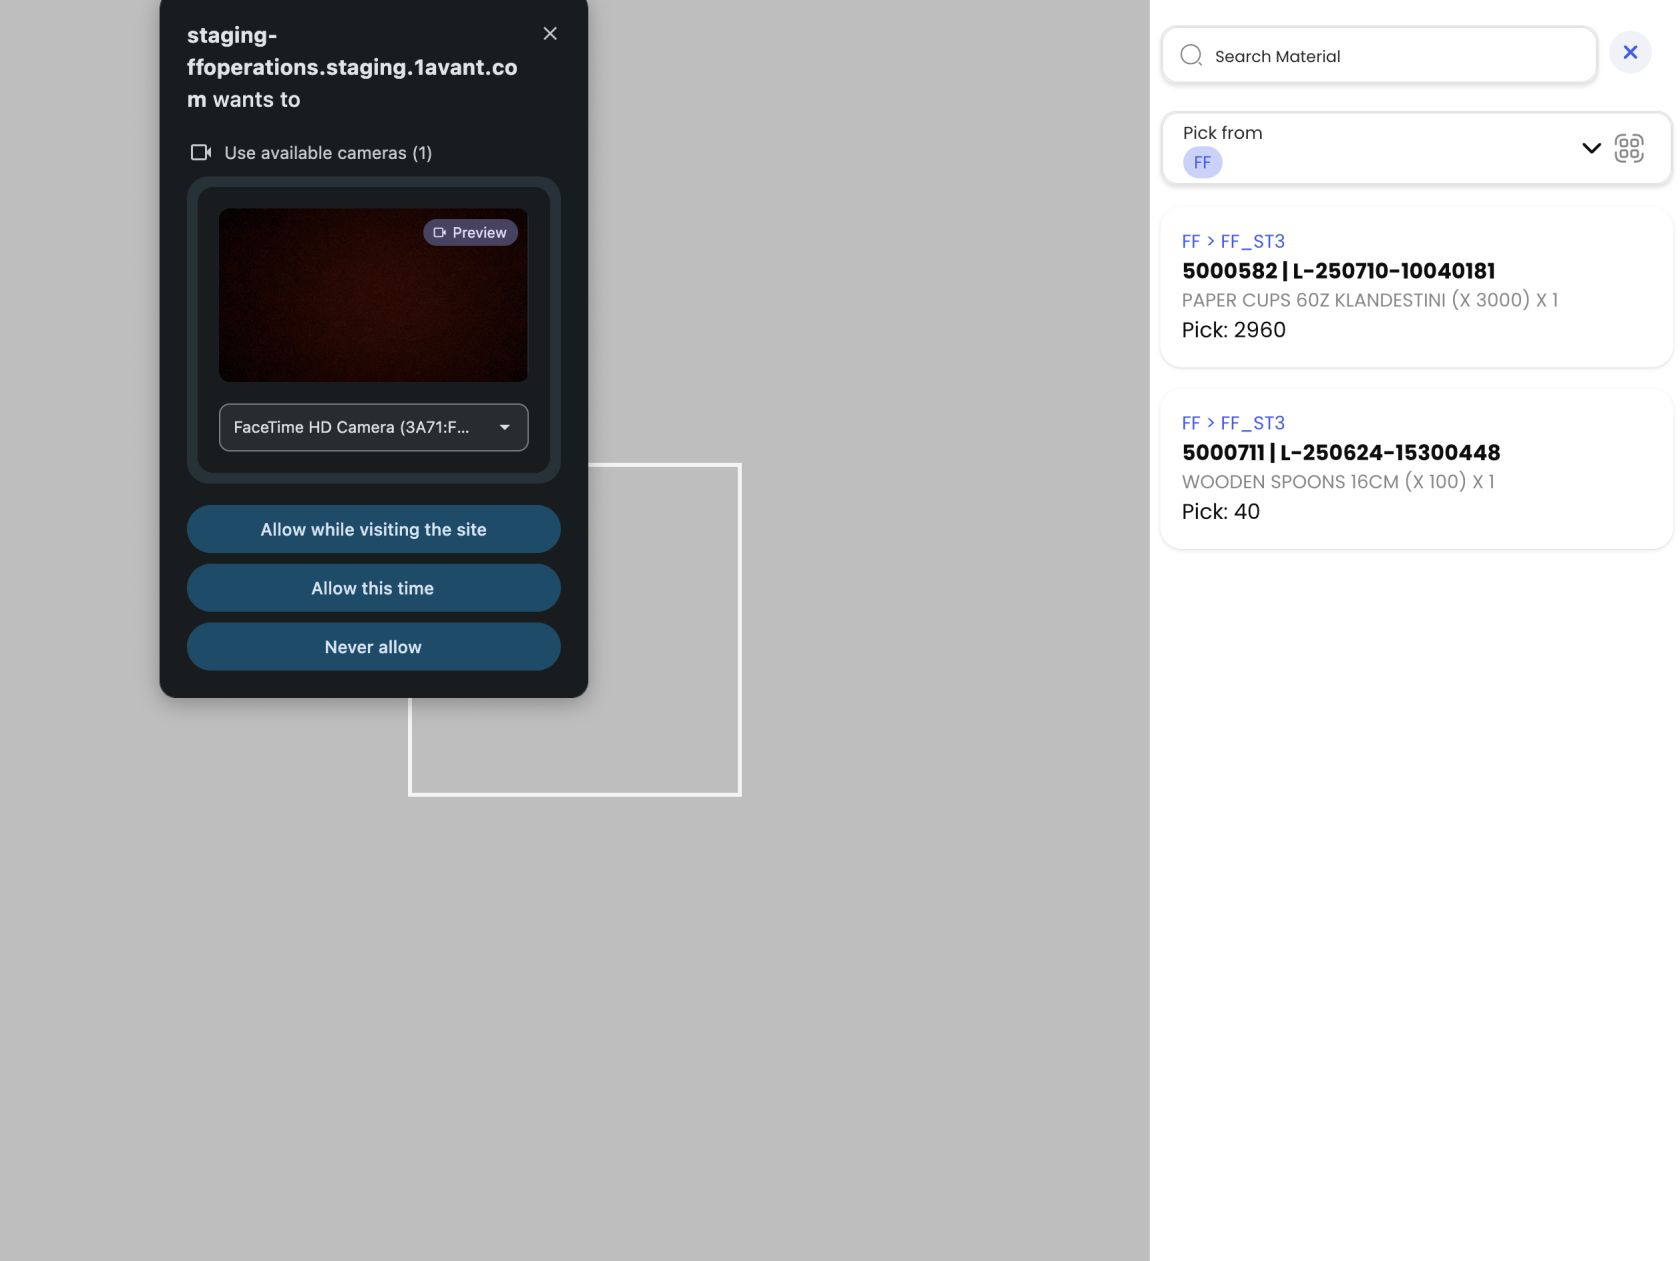Click the blue X icon beside the search bar
The width and height of the screenshot is (1680, 1261).
coord(1631,52)
